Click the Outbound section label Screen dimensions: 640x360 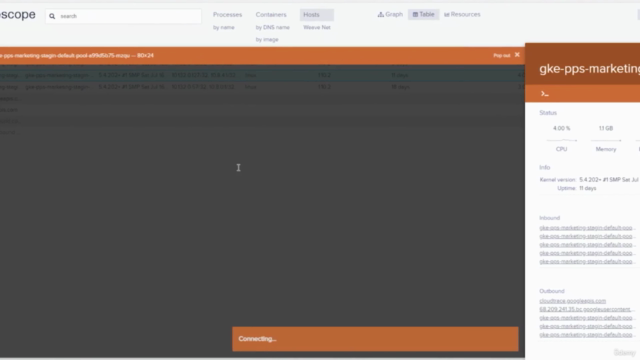click(x=551, y=291)
